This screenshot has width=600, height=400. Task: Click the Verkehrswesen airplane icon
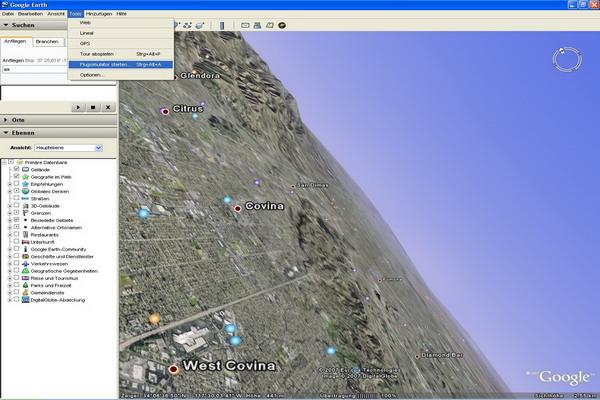pyautogui.click(x=25, y=264)
